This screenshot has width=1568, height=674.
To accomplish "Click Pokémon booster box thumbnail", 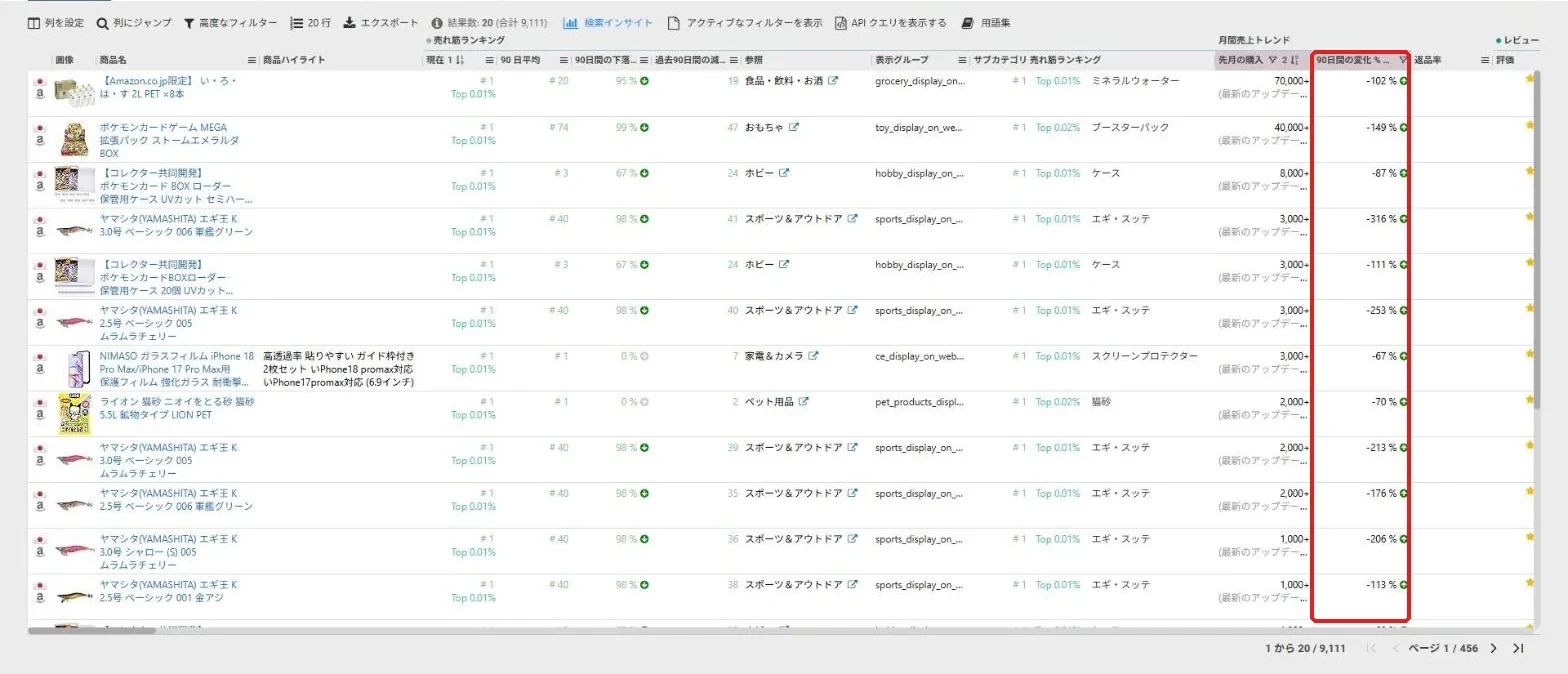I will [75, 139].
